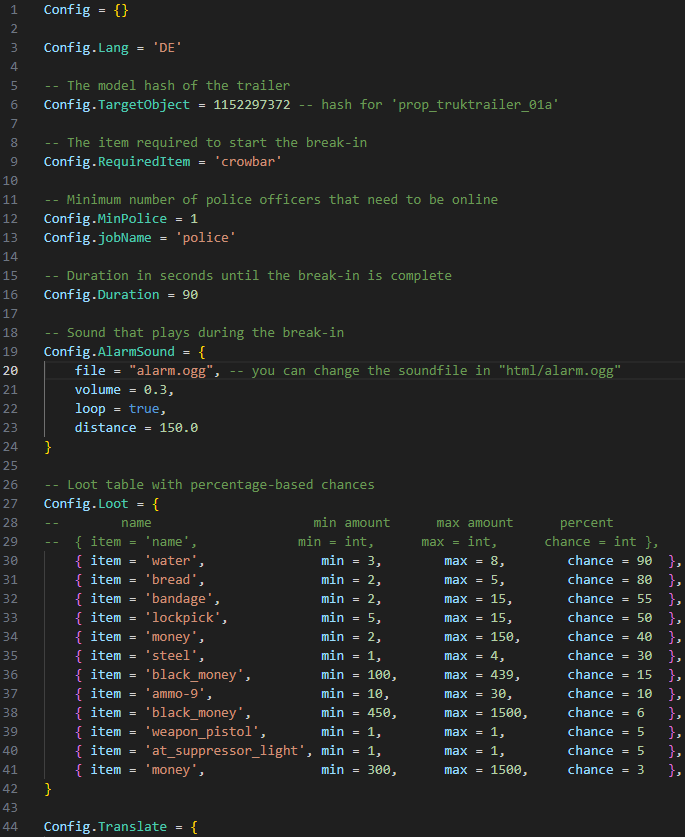Click the TargetObject hash number 1152297372
Image resolution: width=685 pixels, height=837 pixels.
click(x=252, y=105)
